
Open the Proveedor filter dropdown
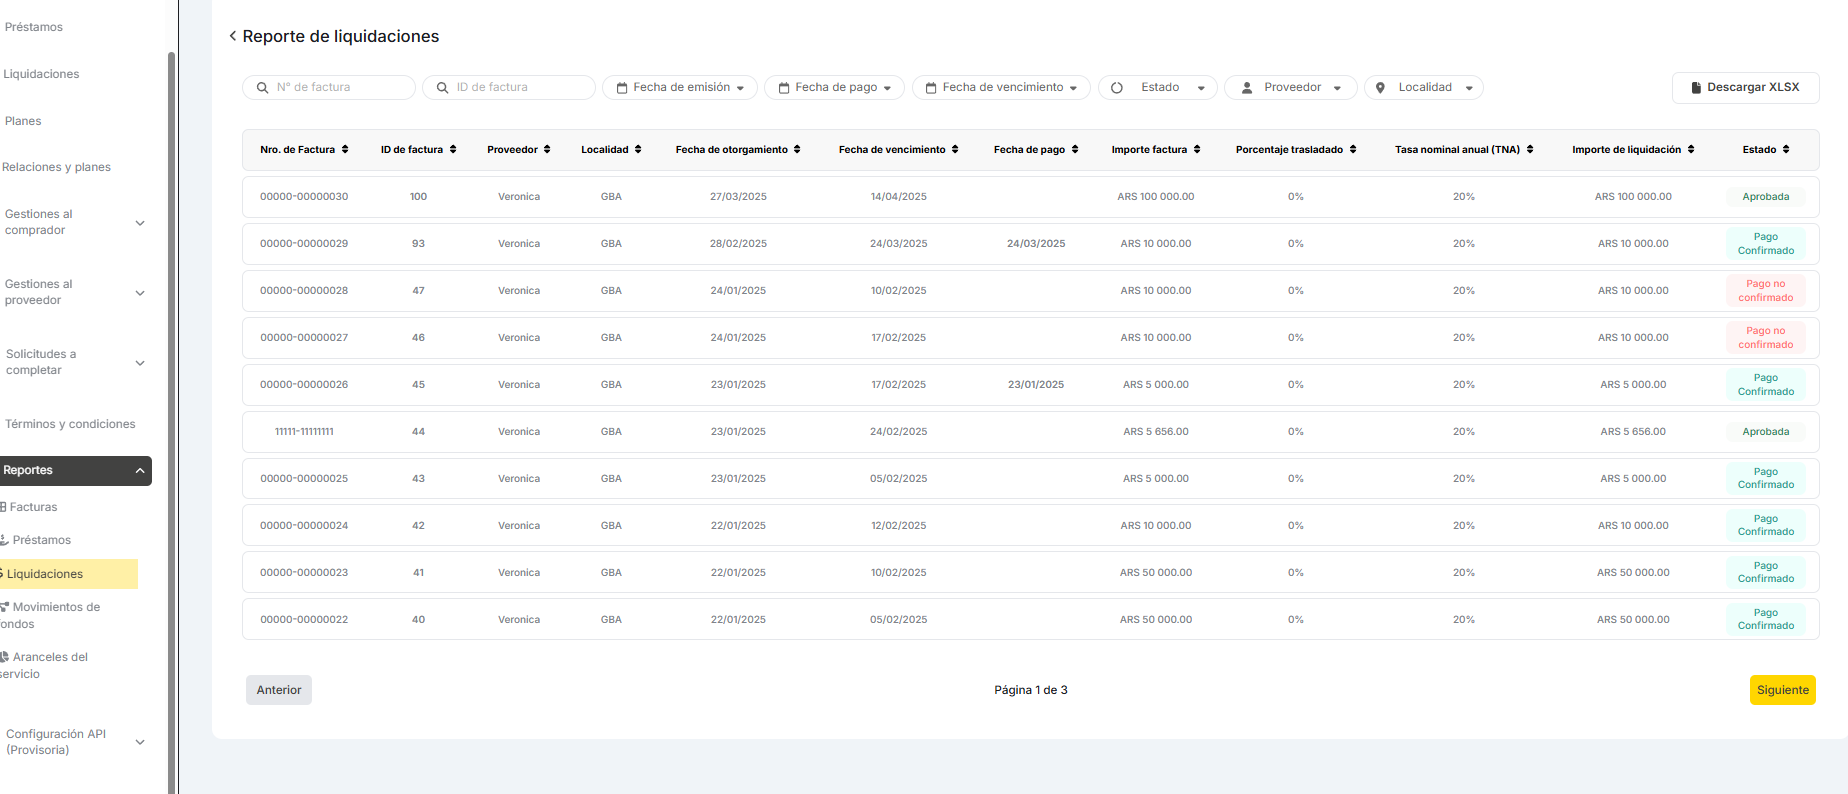coord(1290,88)
